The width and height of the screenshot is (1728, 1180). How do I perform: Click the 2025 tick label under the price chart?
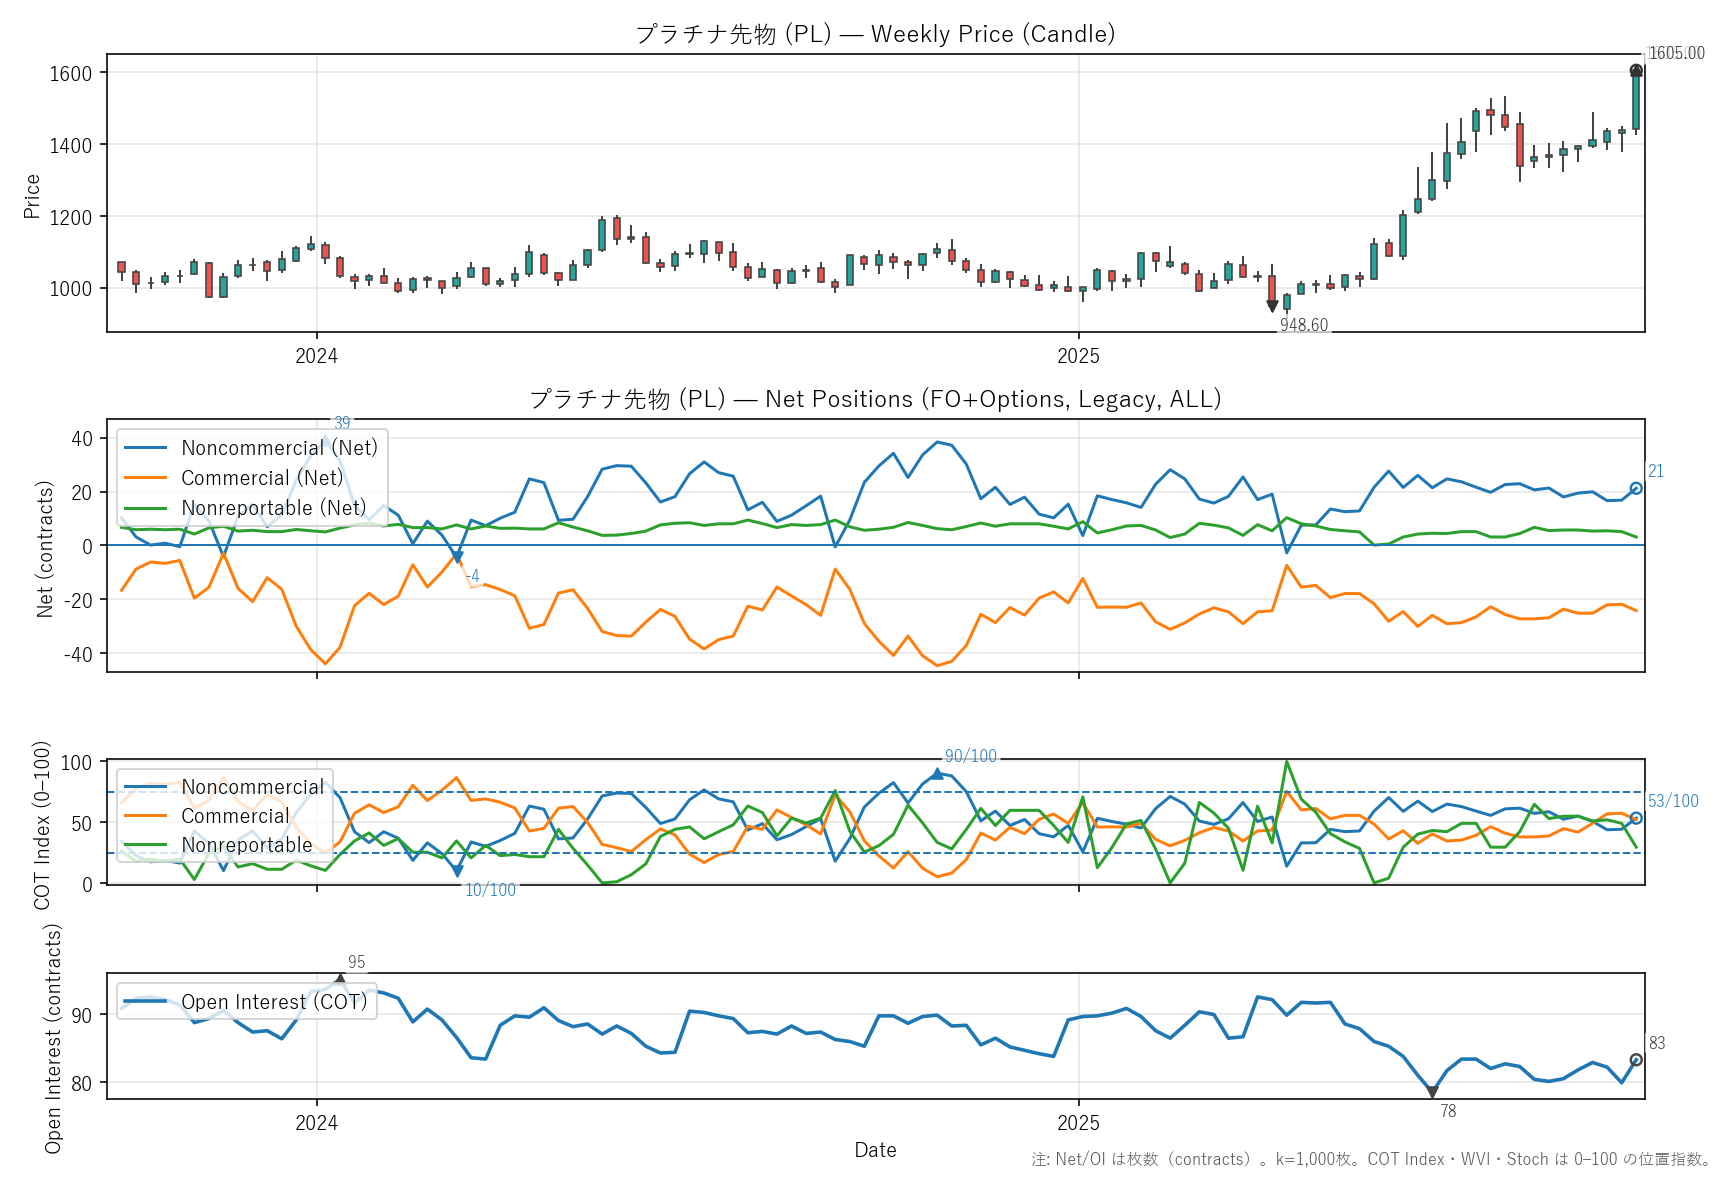1078,356
